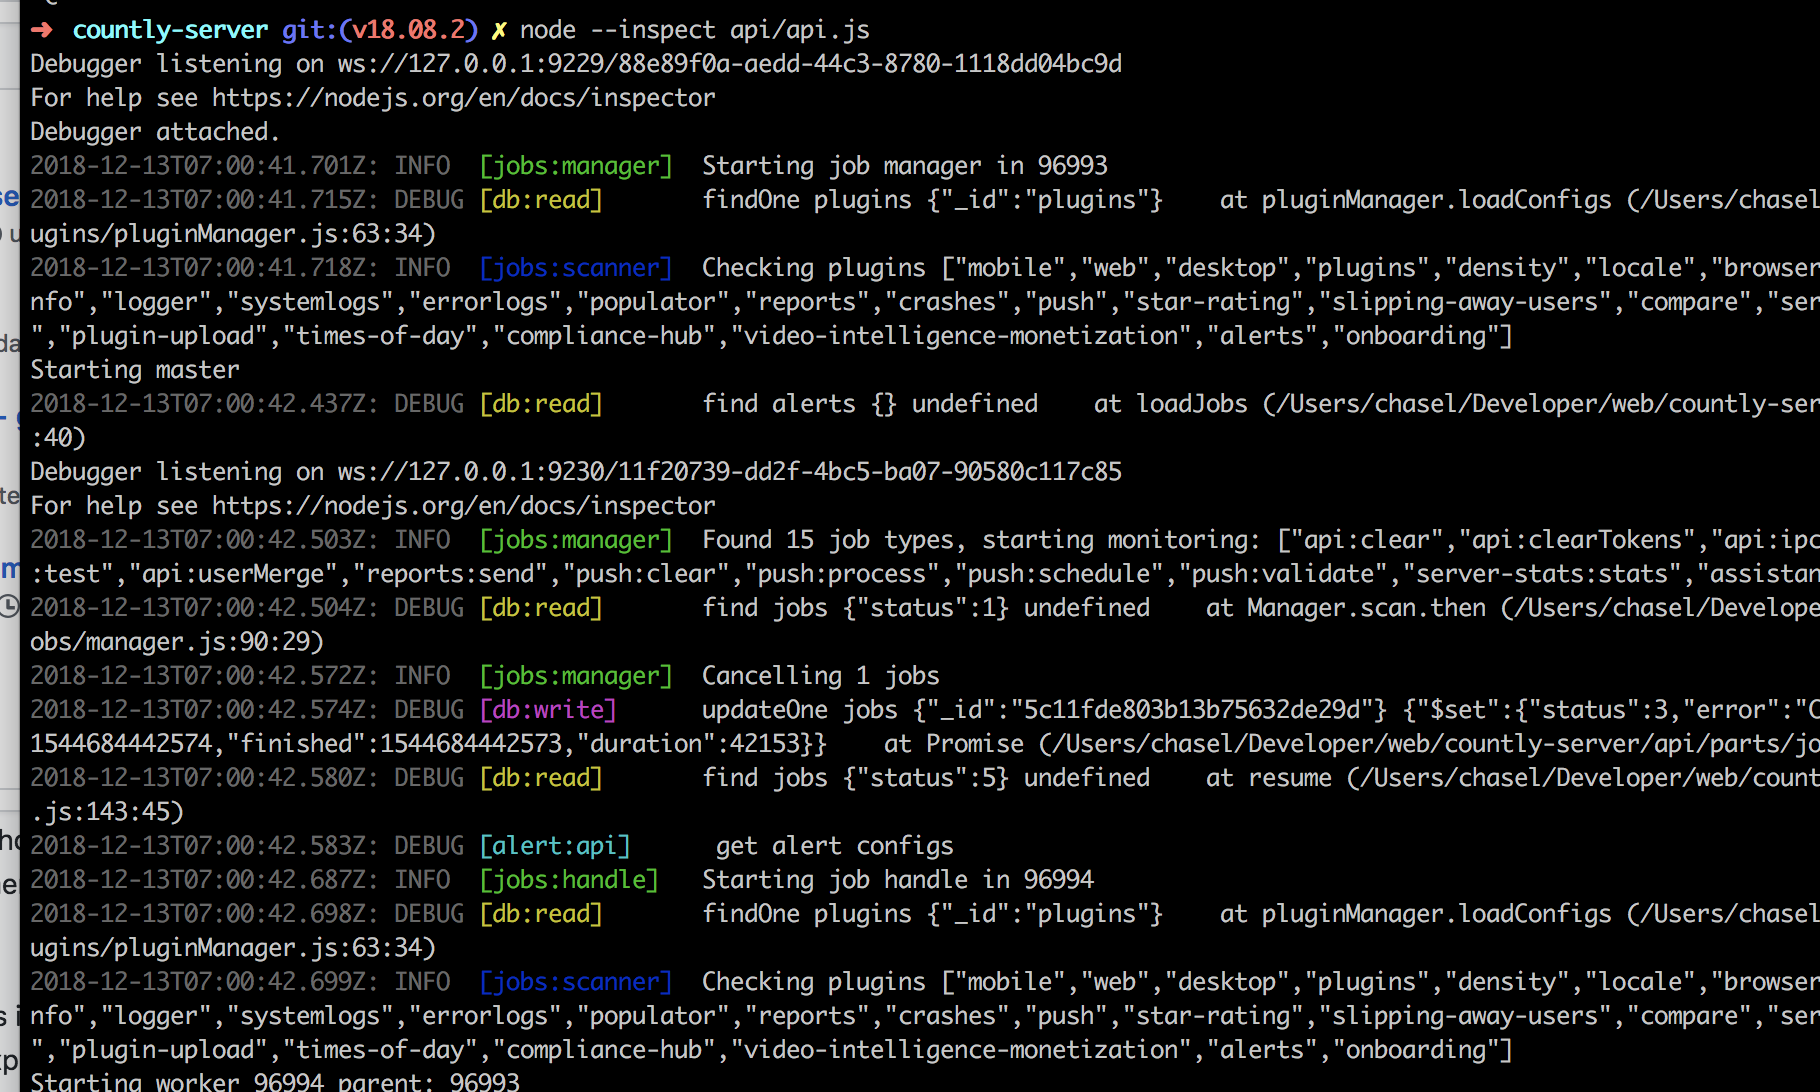The width and height of the screenshot is (1820, 1092).
Task: Click the yellow ✗ dirty marker in the prompt
Action: point(498,30)
